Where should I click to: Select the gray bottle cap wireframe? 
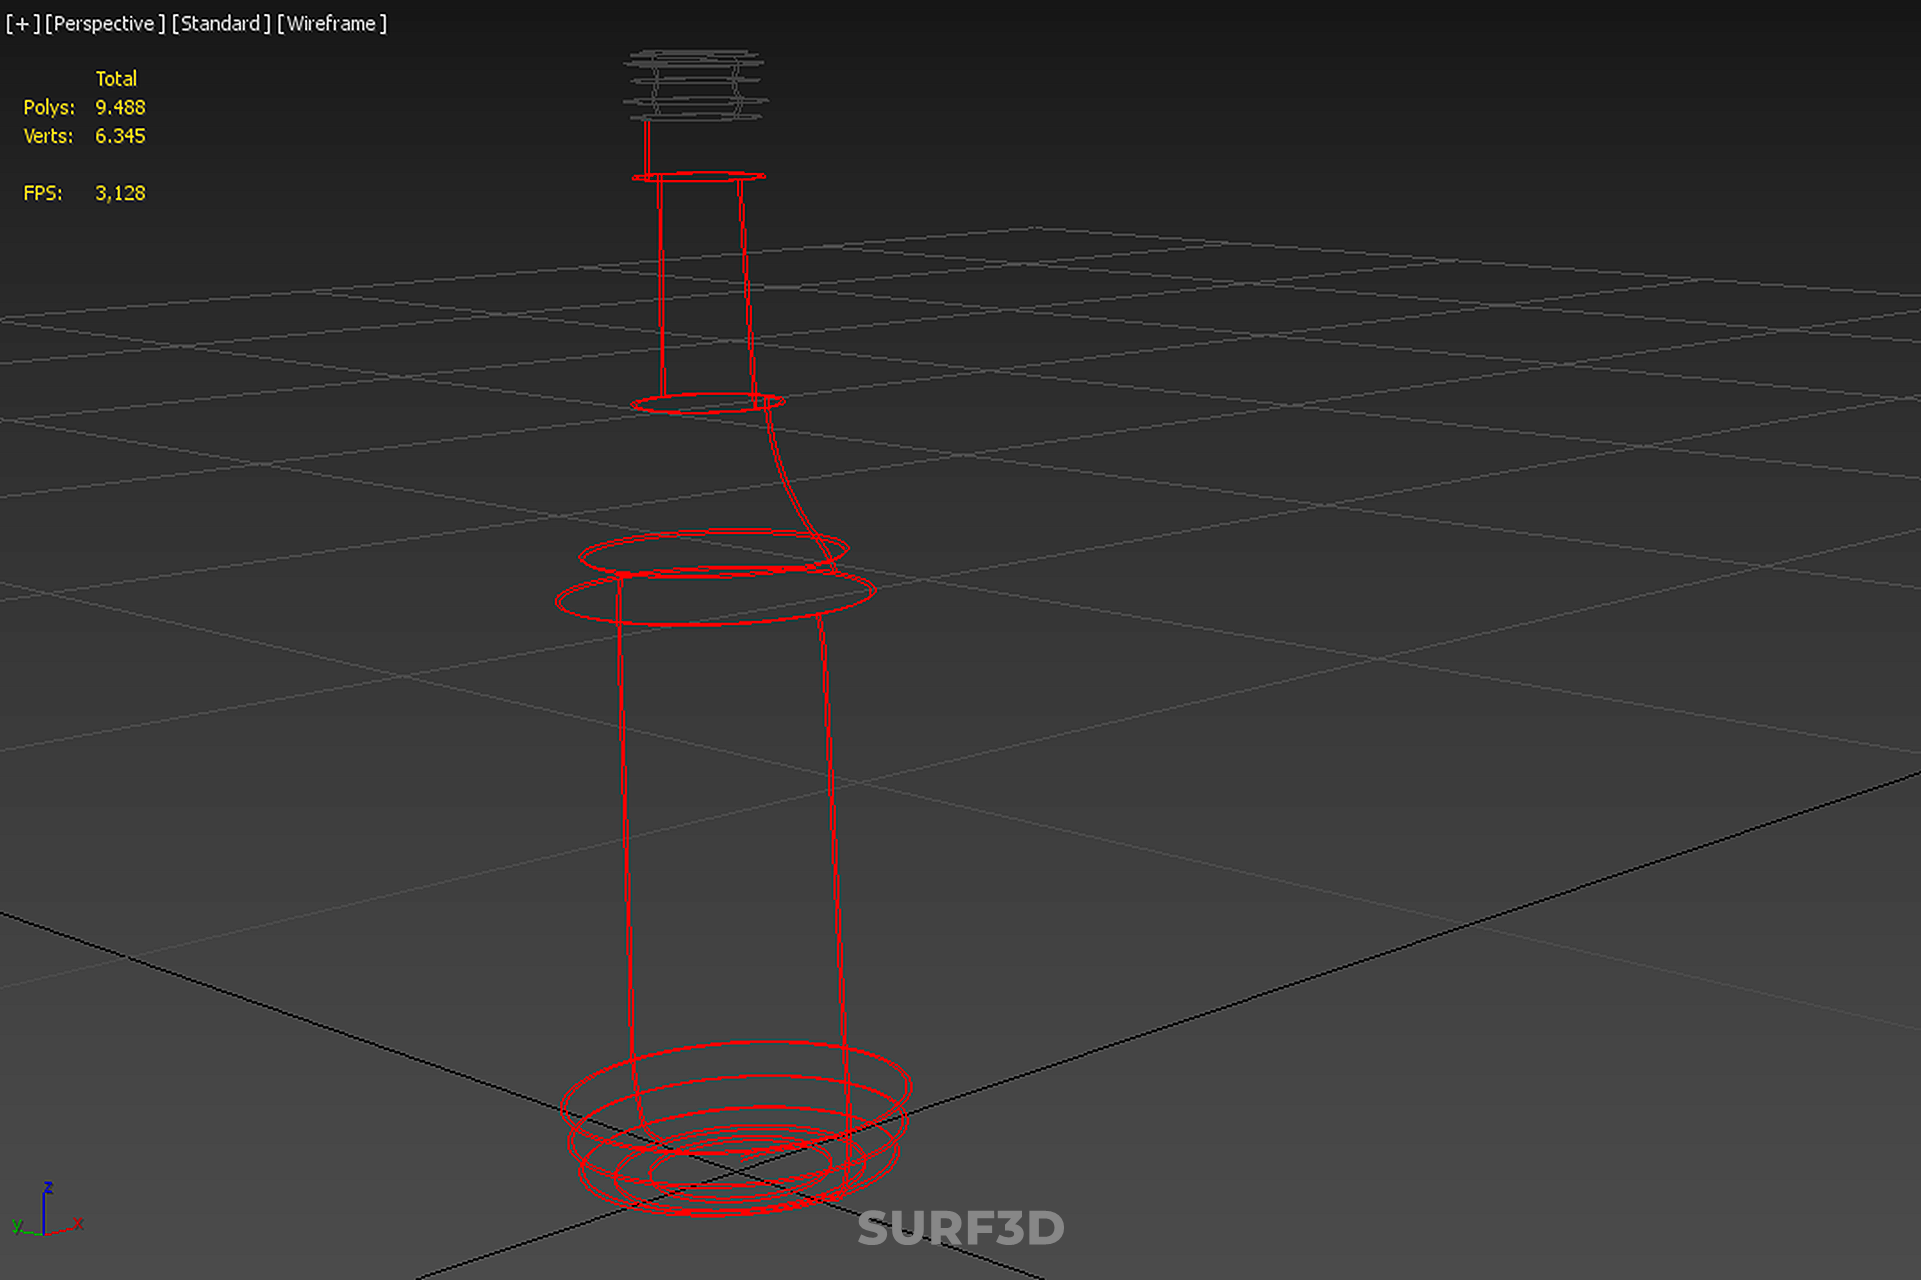[695, 84]
